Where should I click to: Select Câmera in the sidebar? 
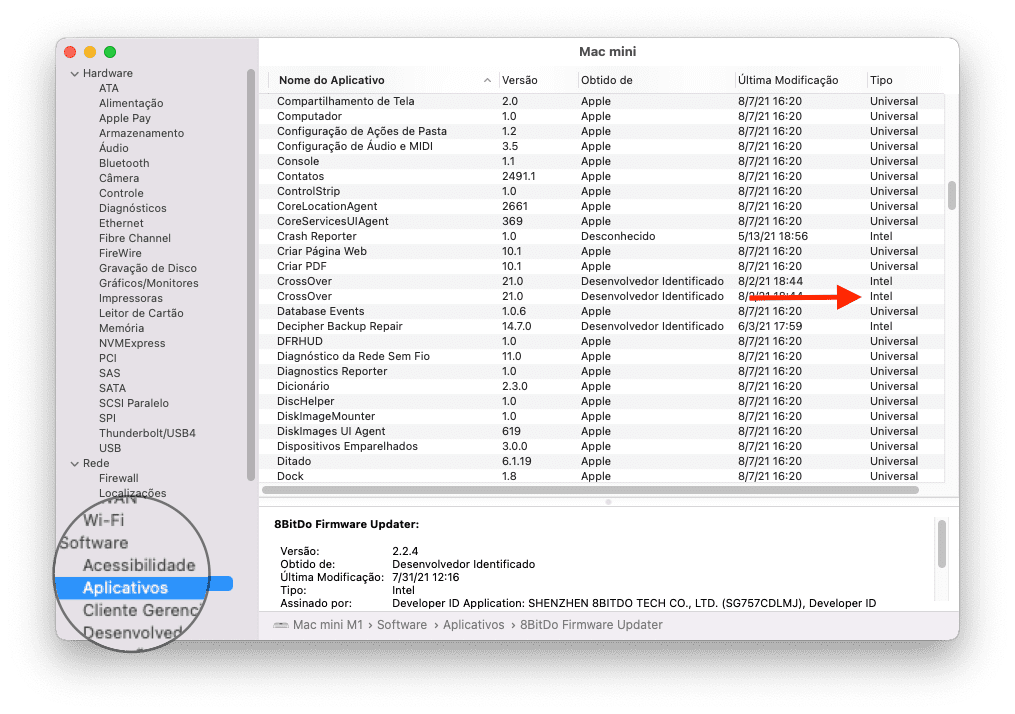coord(118,178)
